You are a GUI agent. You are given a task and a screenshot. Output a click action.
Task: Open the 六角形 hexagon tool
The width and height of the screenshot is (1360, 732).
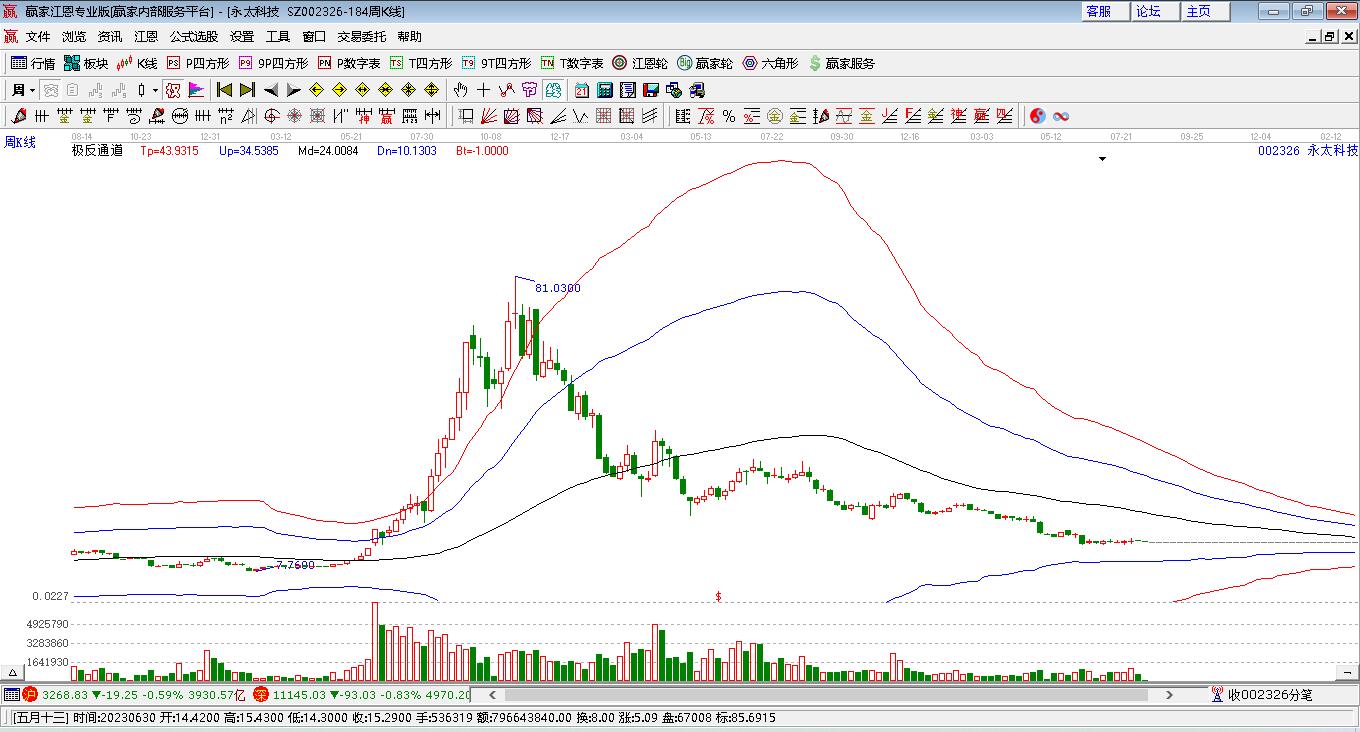click(770, 63)
